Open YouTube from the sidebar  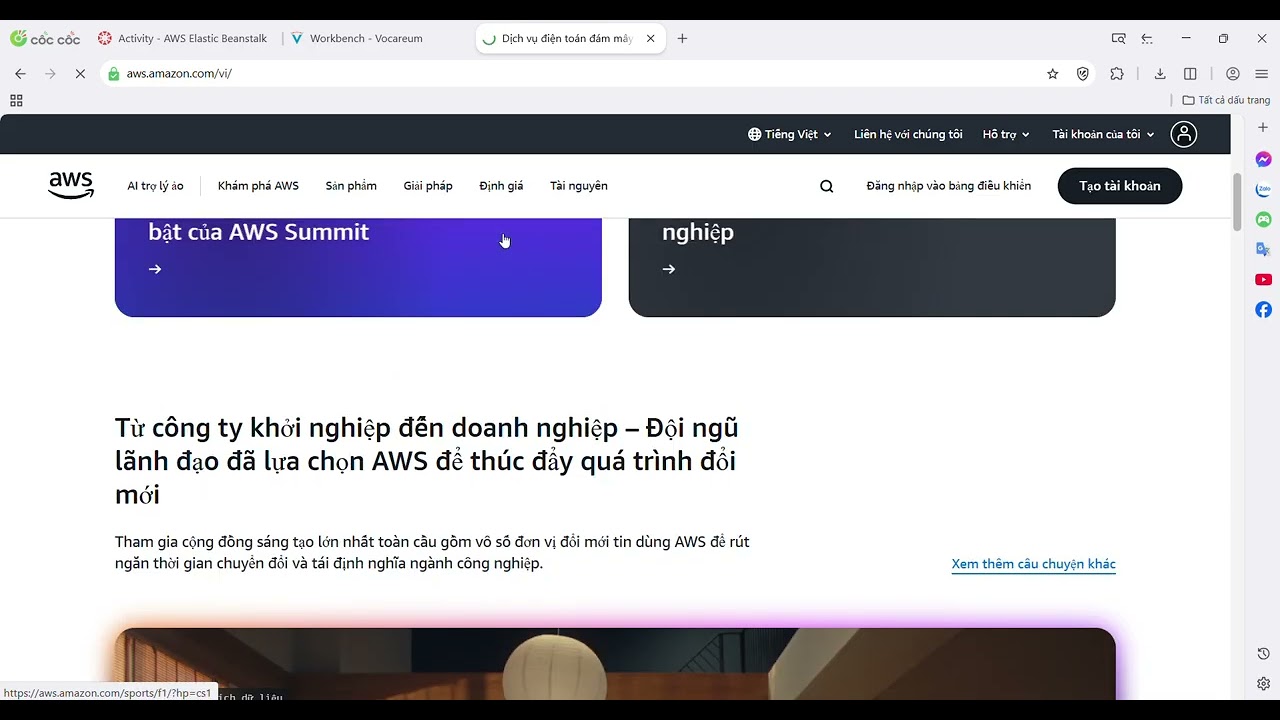click(1264, 279)
